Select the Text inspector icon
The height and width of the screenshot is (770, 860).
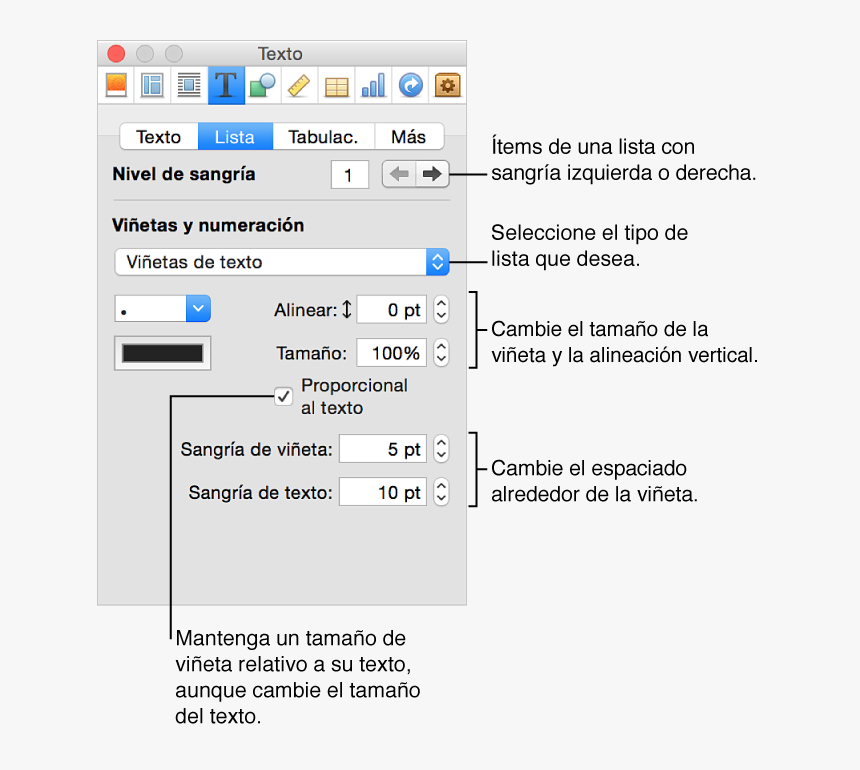pos(225,85)
